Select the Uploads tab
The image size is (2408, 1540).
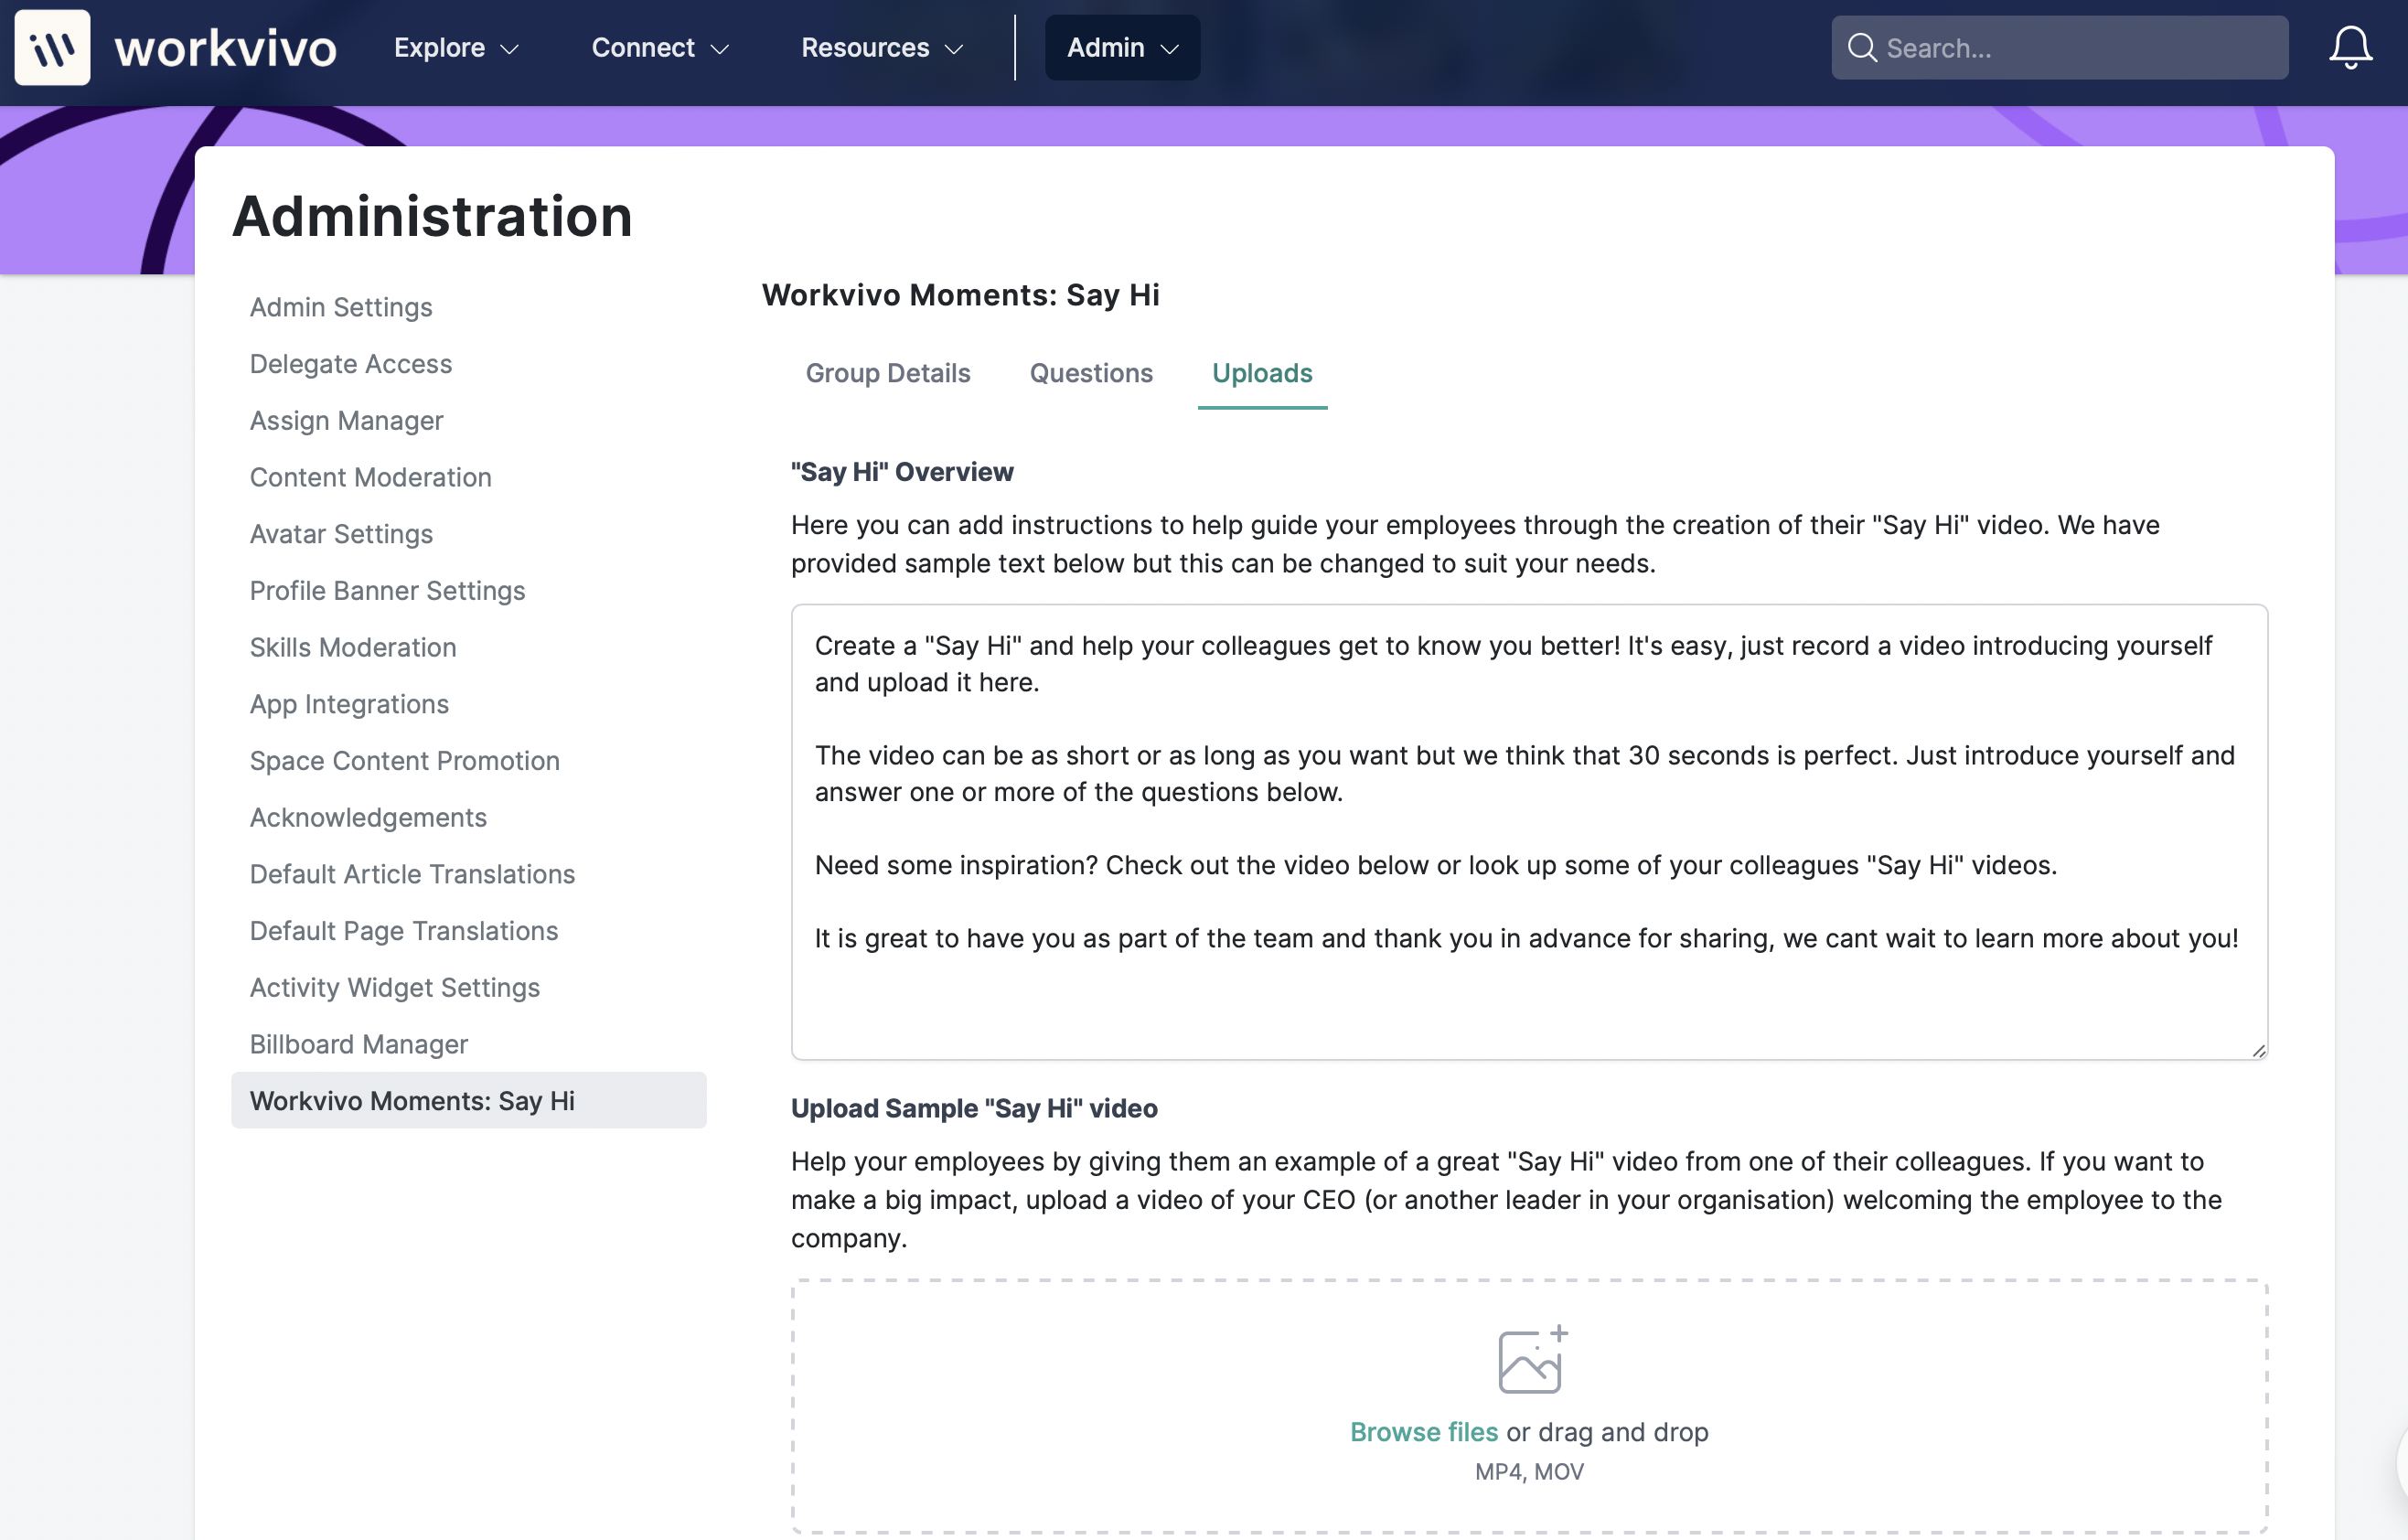pos(1262,373)
